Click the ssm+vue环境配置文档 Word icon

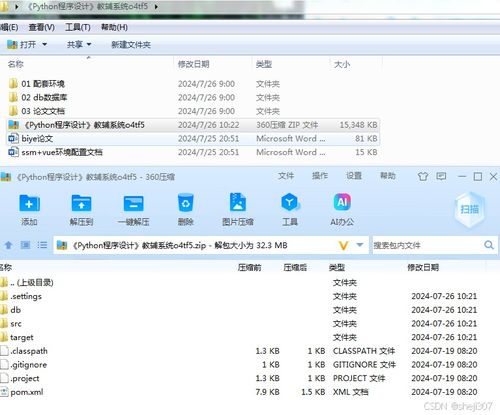pyautogui.click(x=13, y=152)
